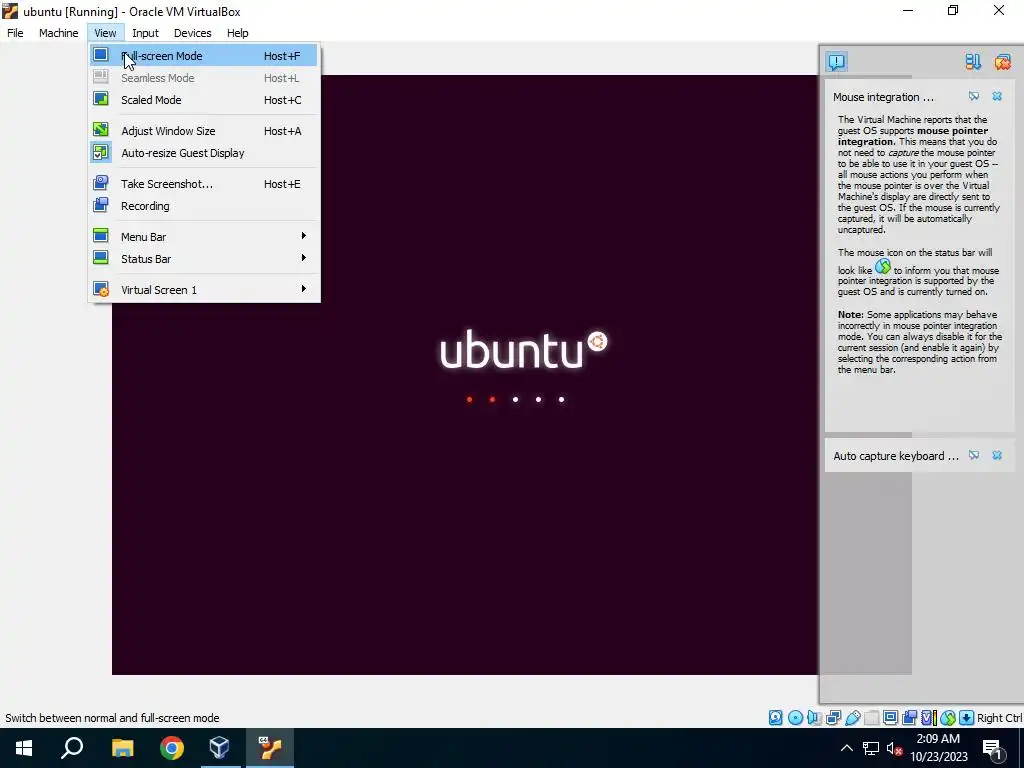This screenshot has width=1024, height=768.
Task: Open Google Chrome from taskbar
Action: (x=172, y=748)
